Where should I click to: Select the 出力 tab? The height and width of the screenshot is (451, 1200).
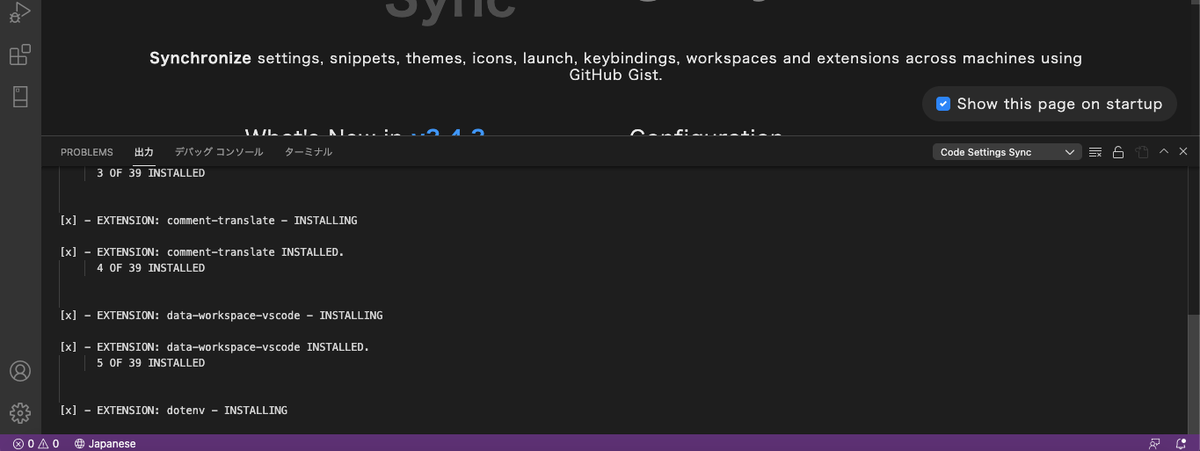point(144,152)
